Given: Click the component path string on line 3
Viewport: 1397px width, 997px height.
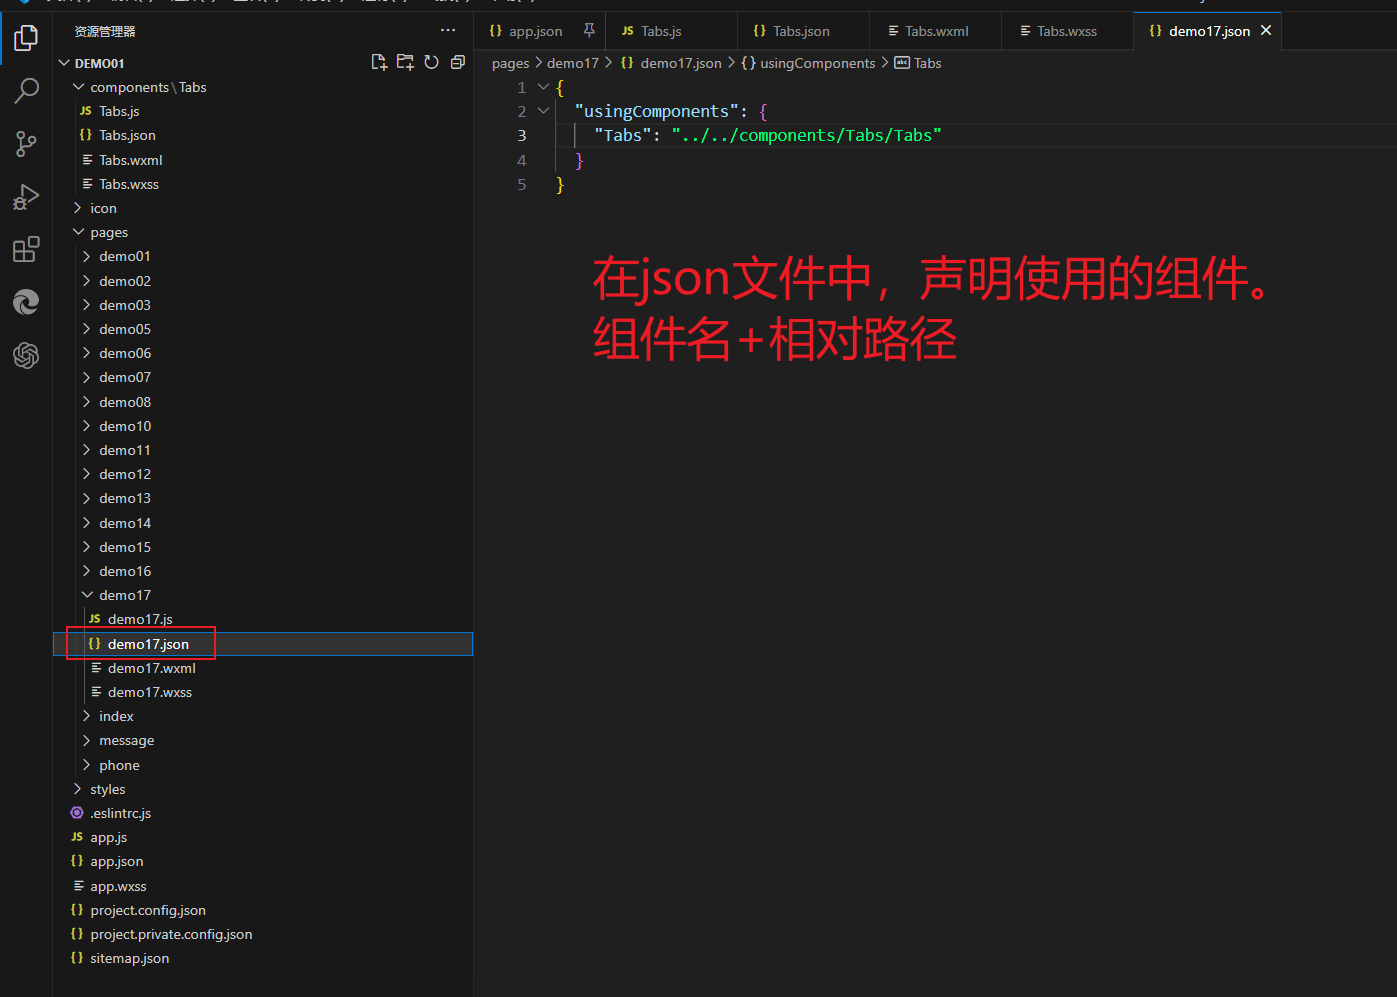Looking at the screenshot, I should [x=806, y=135].
